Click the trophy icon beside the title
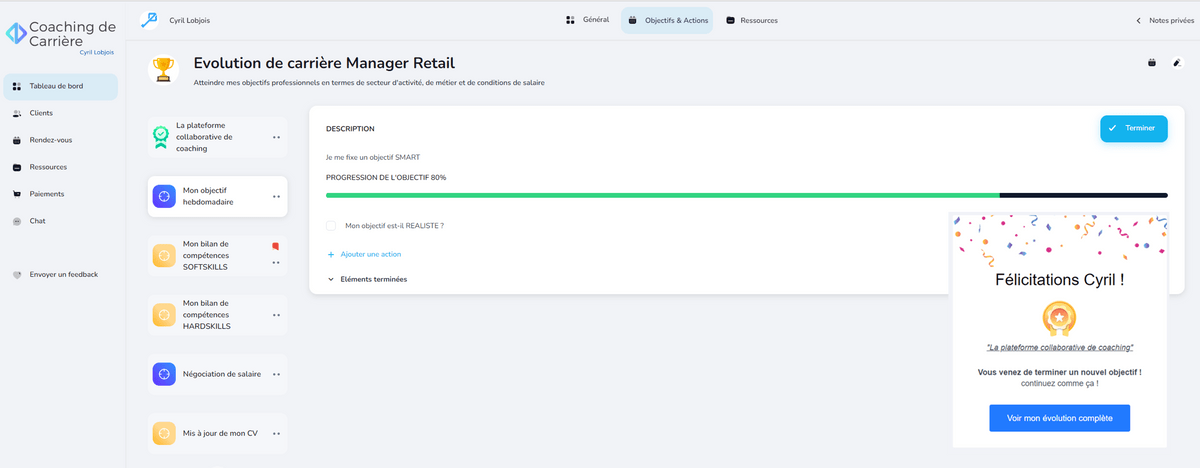The width and height of the screenshot is (1200, 468). tap(163, 69)
